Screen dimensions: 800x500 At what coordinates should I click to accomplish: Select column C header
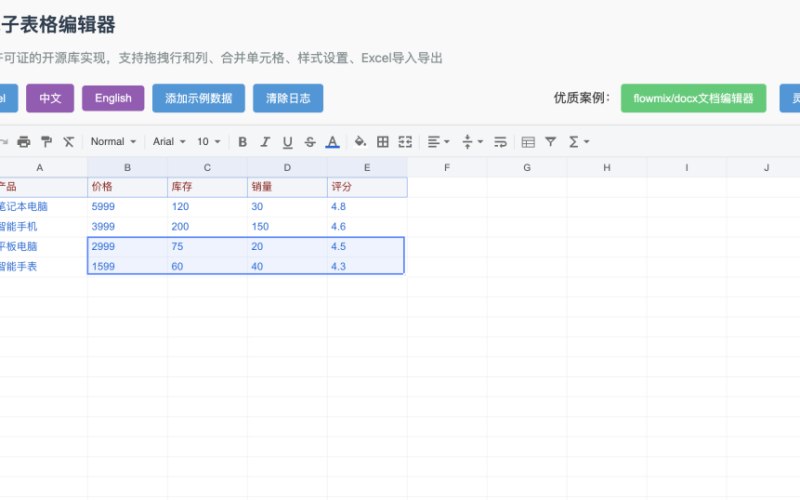(207, 167)
